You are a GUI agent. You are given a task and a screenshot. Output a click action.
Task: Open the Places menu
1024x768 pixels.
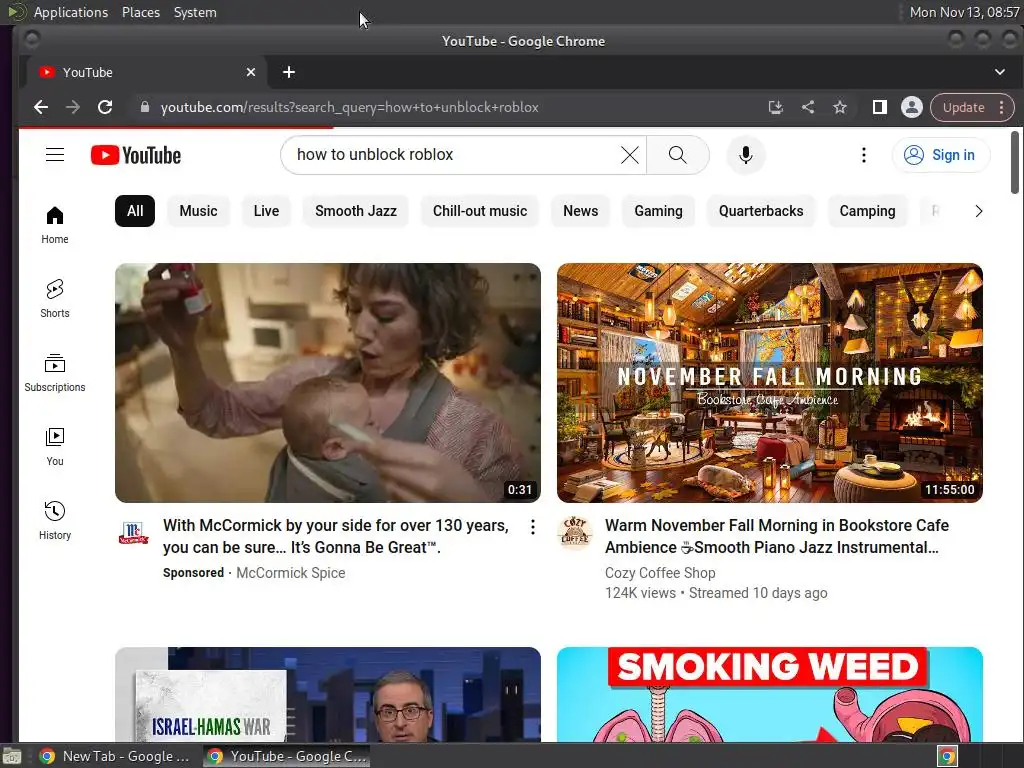(x=141, y=12)
